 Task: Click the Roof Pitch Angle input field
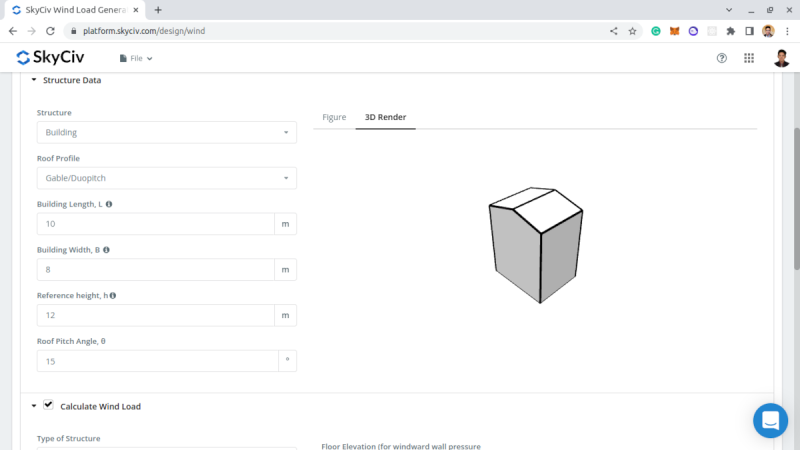pos(155,361)
